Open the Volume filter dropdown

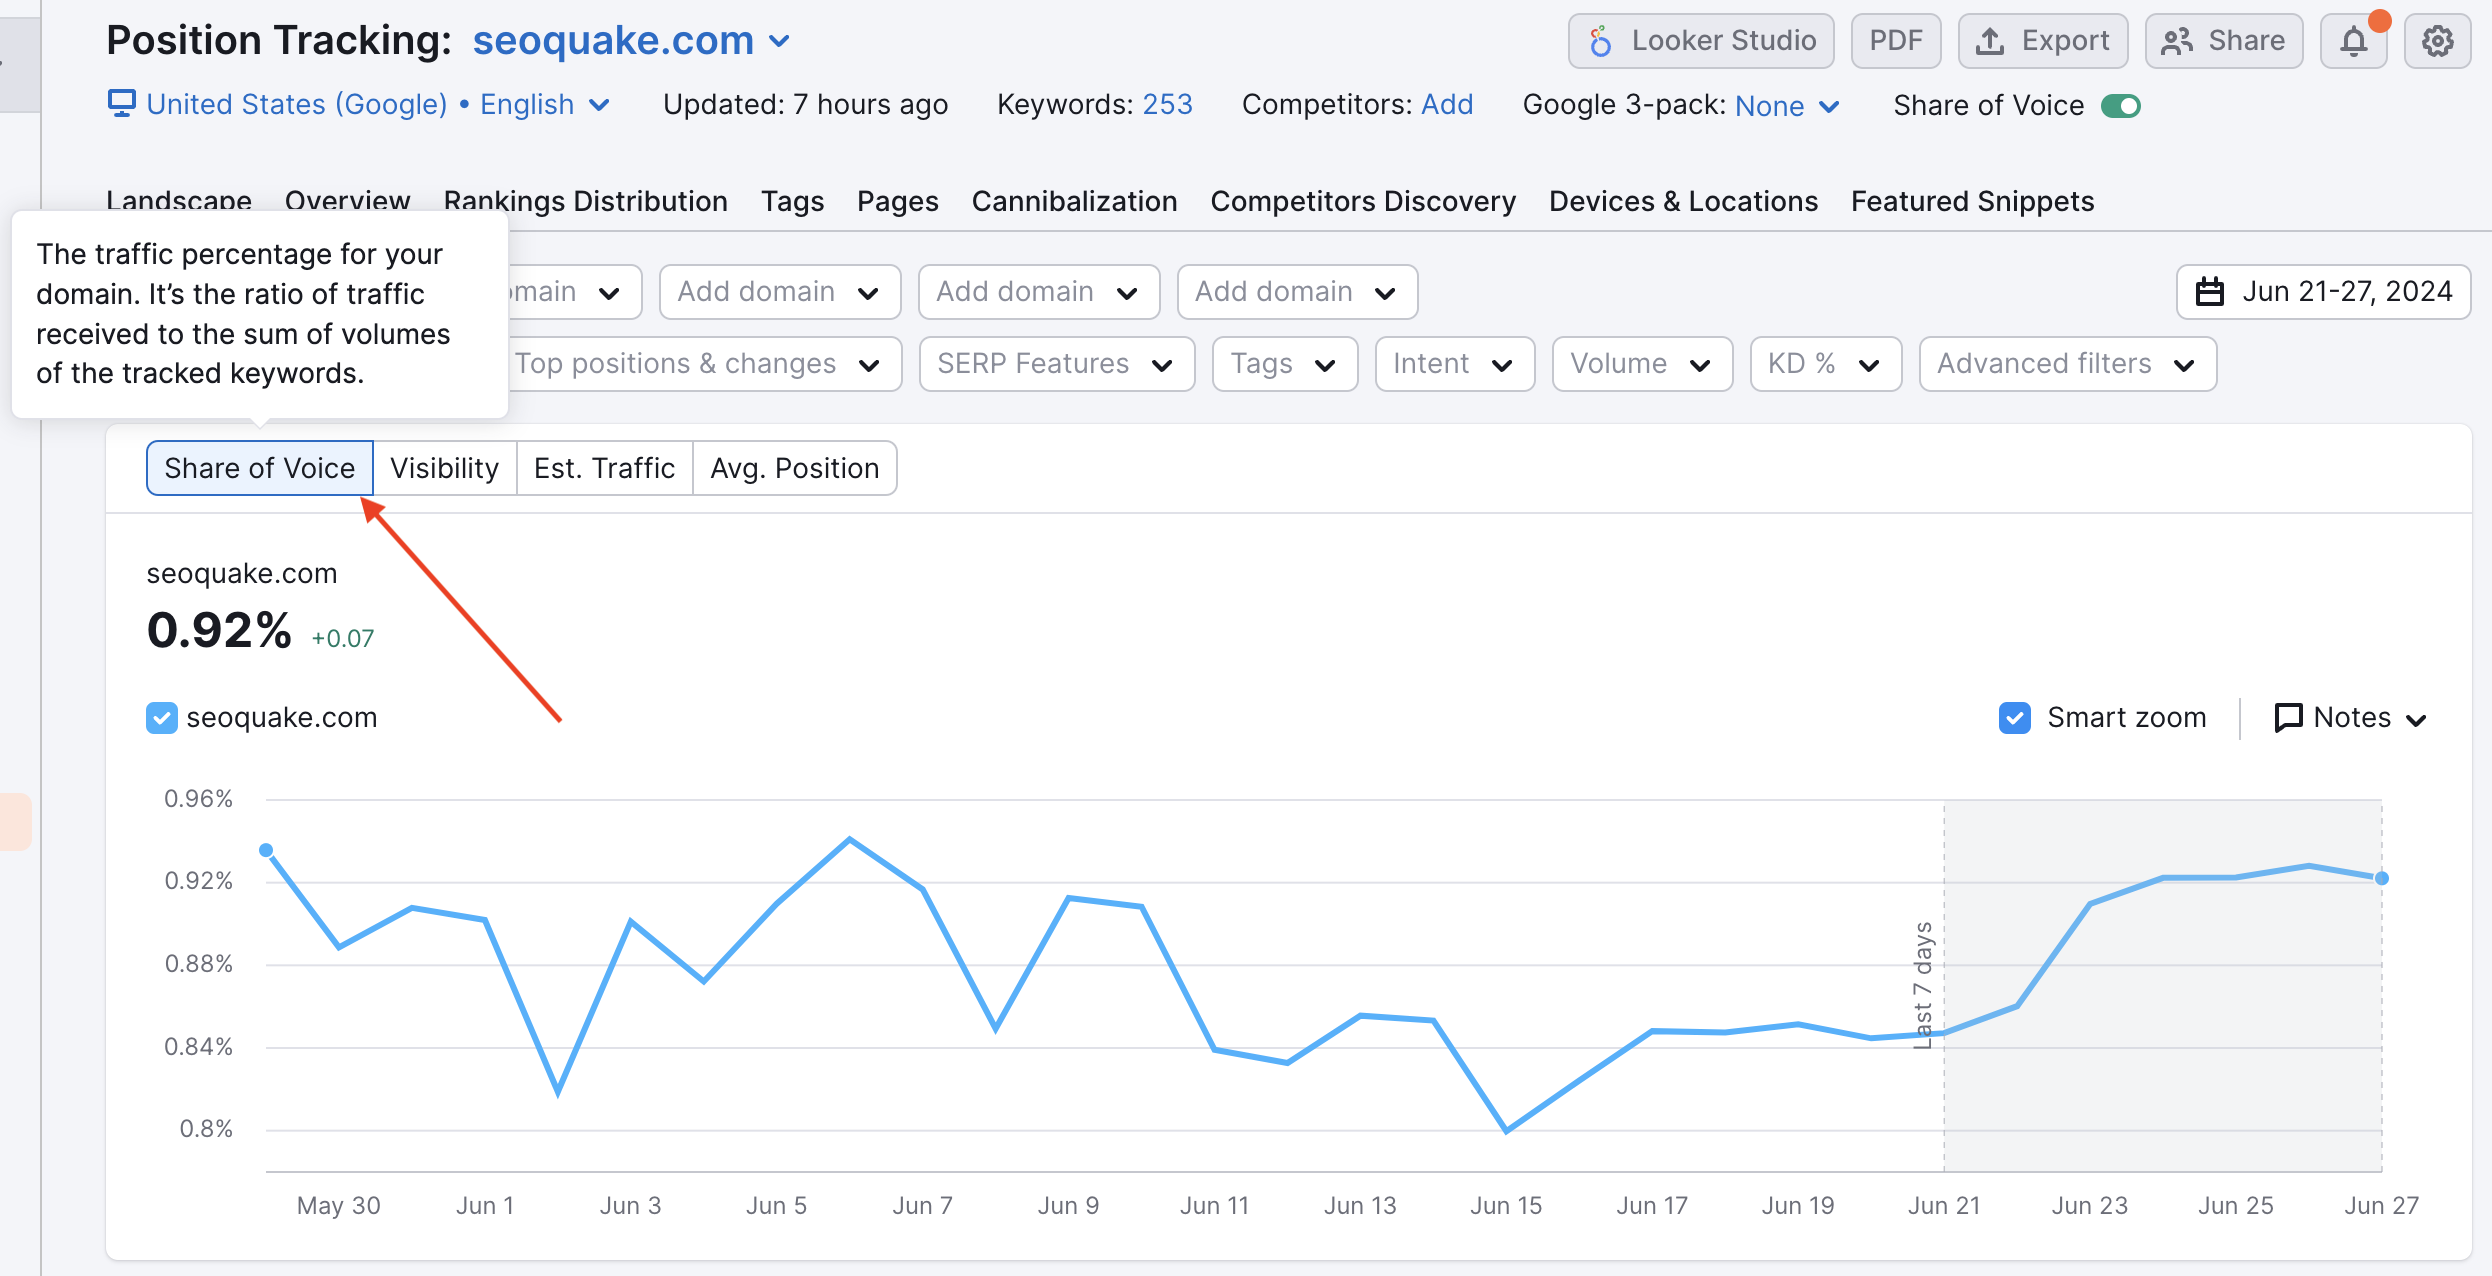point(1642,364)
